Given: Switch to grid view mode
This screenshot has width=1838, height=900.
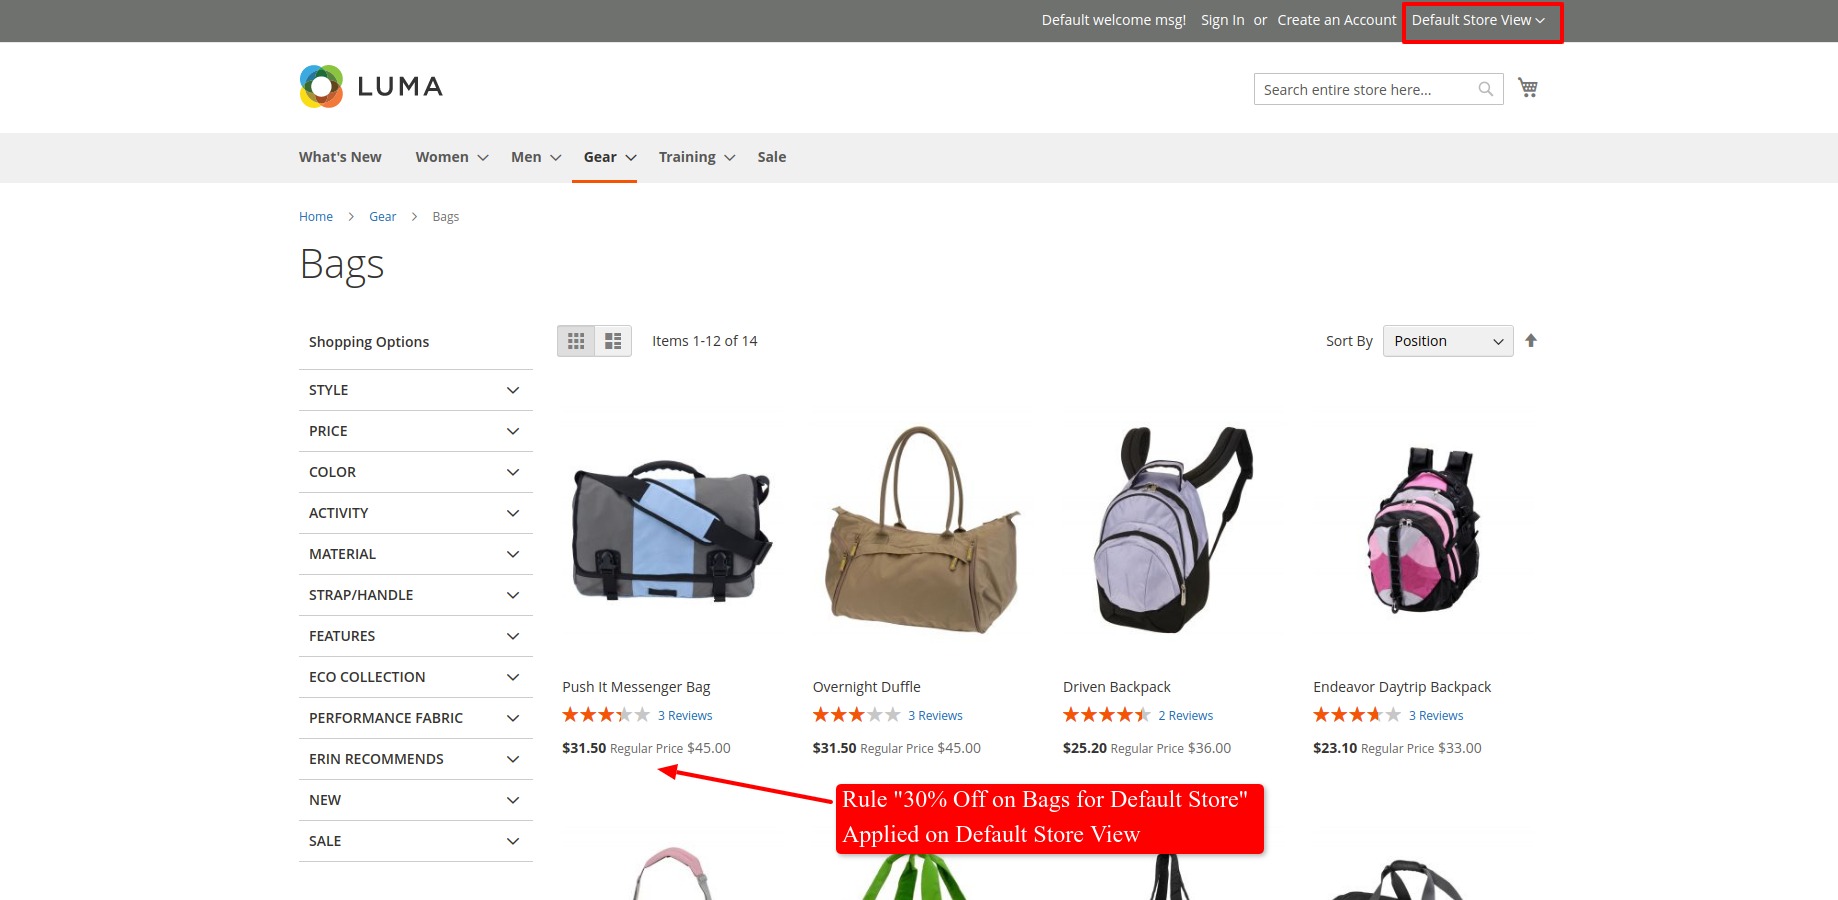Looking at the screenshot, I should point(576,341).
